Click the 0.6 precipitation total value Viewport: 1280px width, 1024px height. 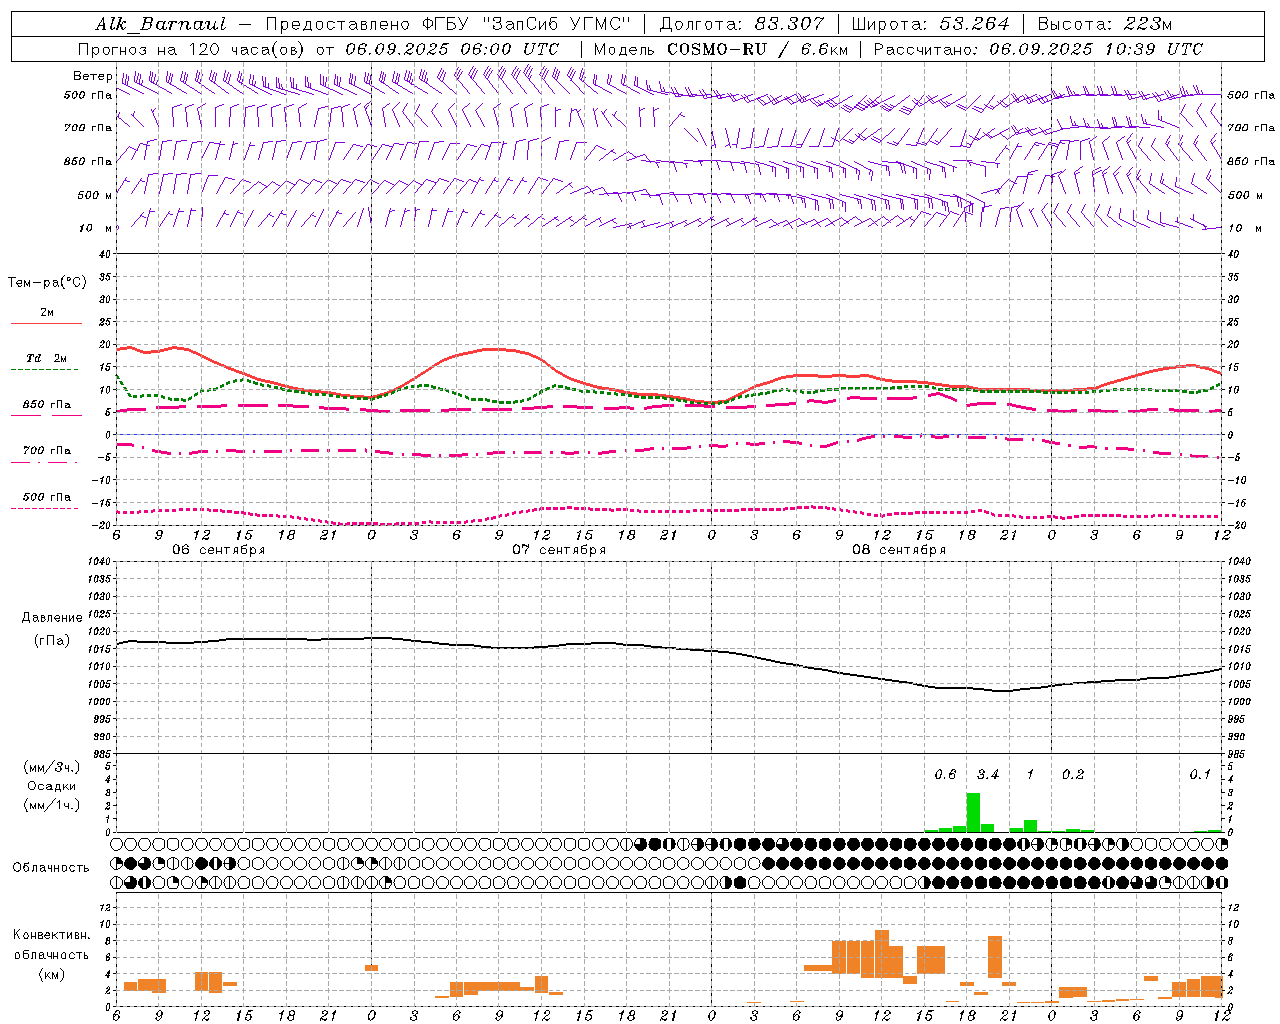pyautogui.click(x=945, y=774)
